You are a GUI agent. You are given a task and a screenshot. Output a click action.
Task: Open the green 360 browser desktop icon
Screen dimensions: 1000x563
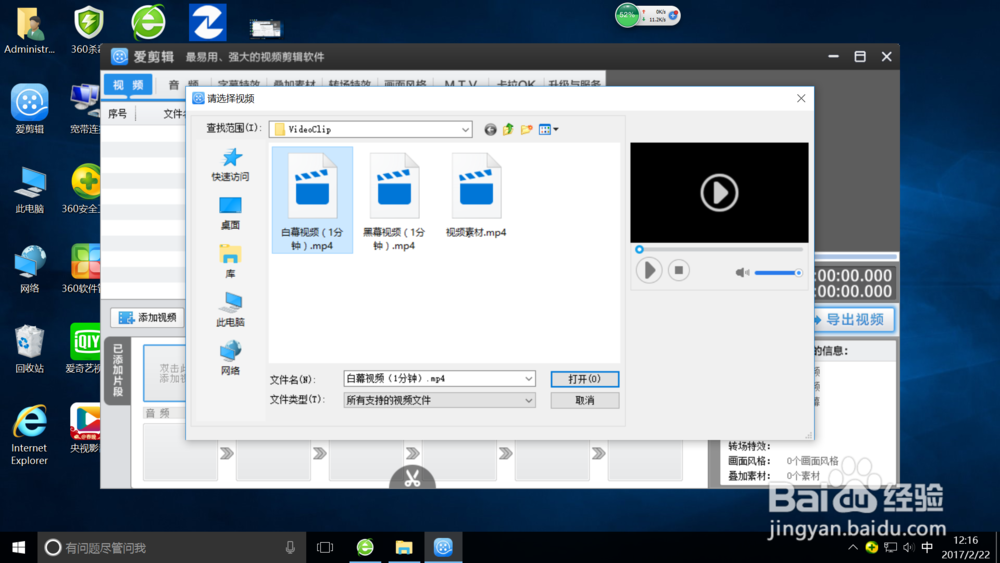pyautogui.click(x=148, y=22)
